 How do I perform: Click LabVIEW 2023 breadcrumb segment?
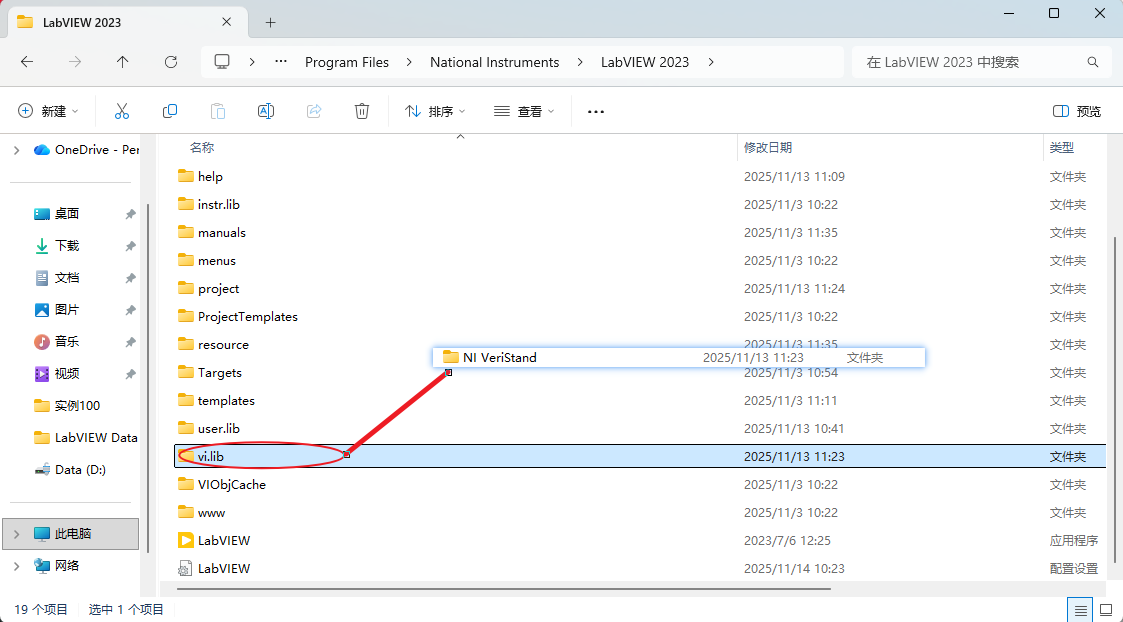[x=645, y=62]
